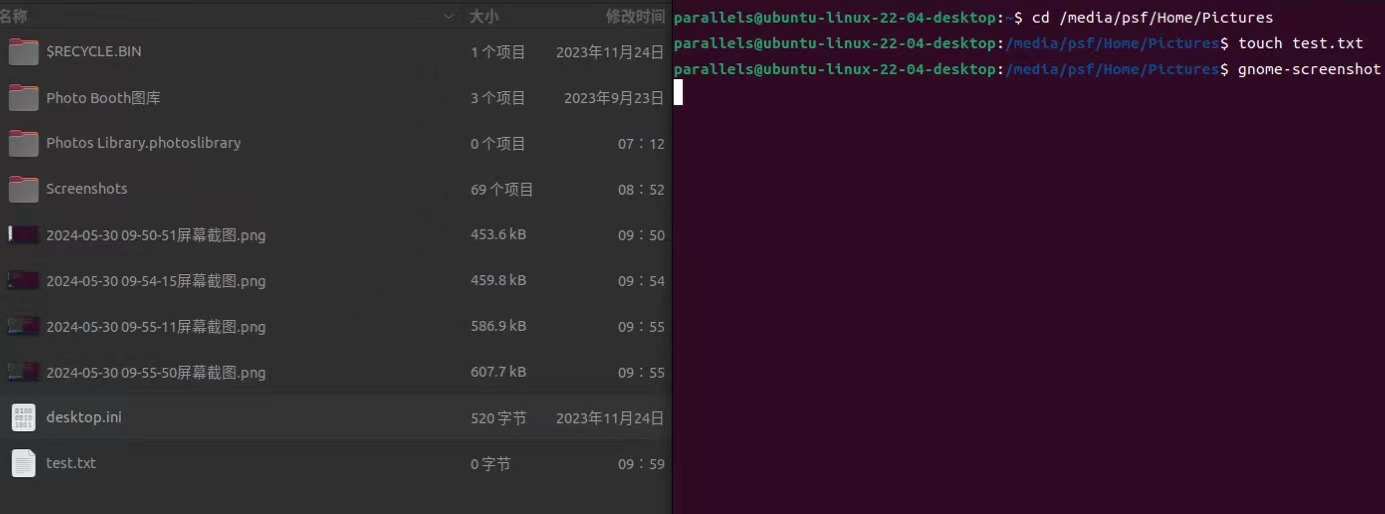Click the 3 个项目 size cell
1385x514 pixels.
coord(498,98)
